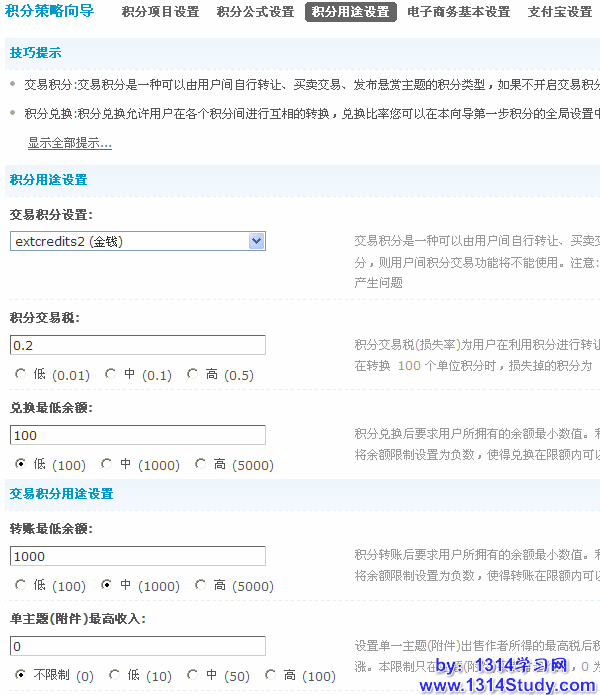Click 显示全部提示 link

pos(69,143)
